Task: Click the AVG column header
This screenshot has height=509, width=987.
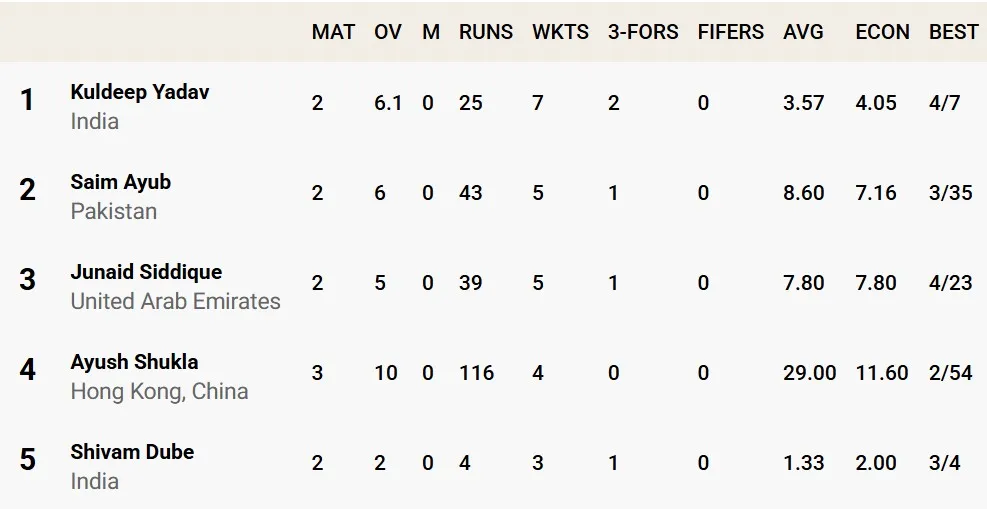Action: (803, 32)
